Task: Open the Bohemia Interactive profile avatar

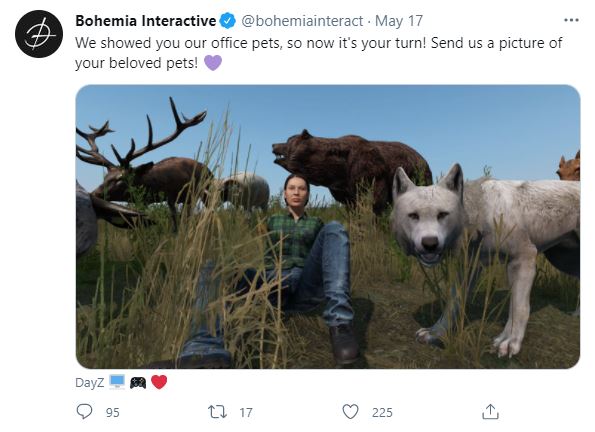Action: pyautogui.click(x=39, y=34)
